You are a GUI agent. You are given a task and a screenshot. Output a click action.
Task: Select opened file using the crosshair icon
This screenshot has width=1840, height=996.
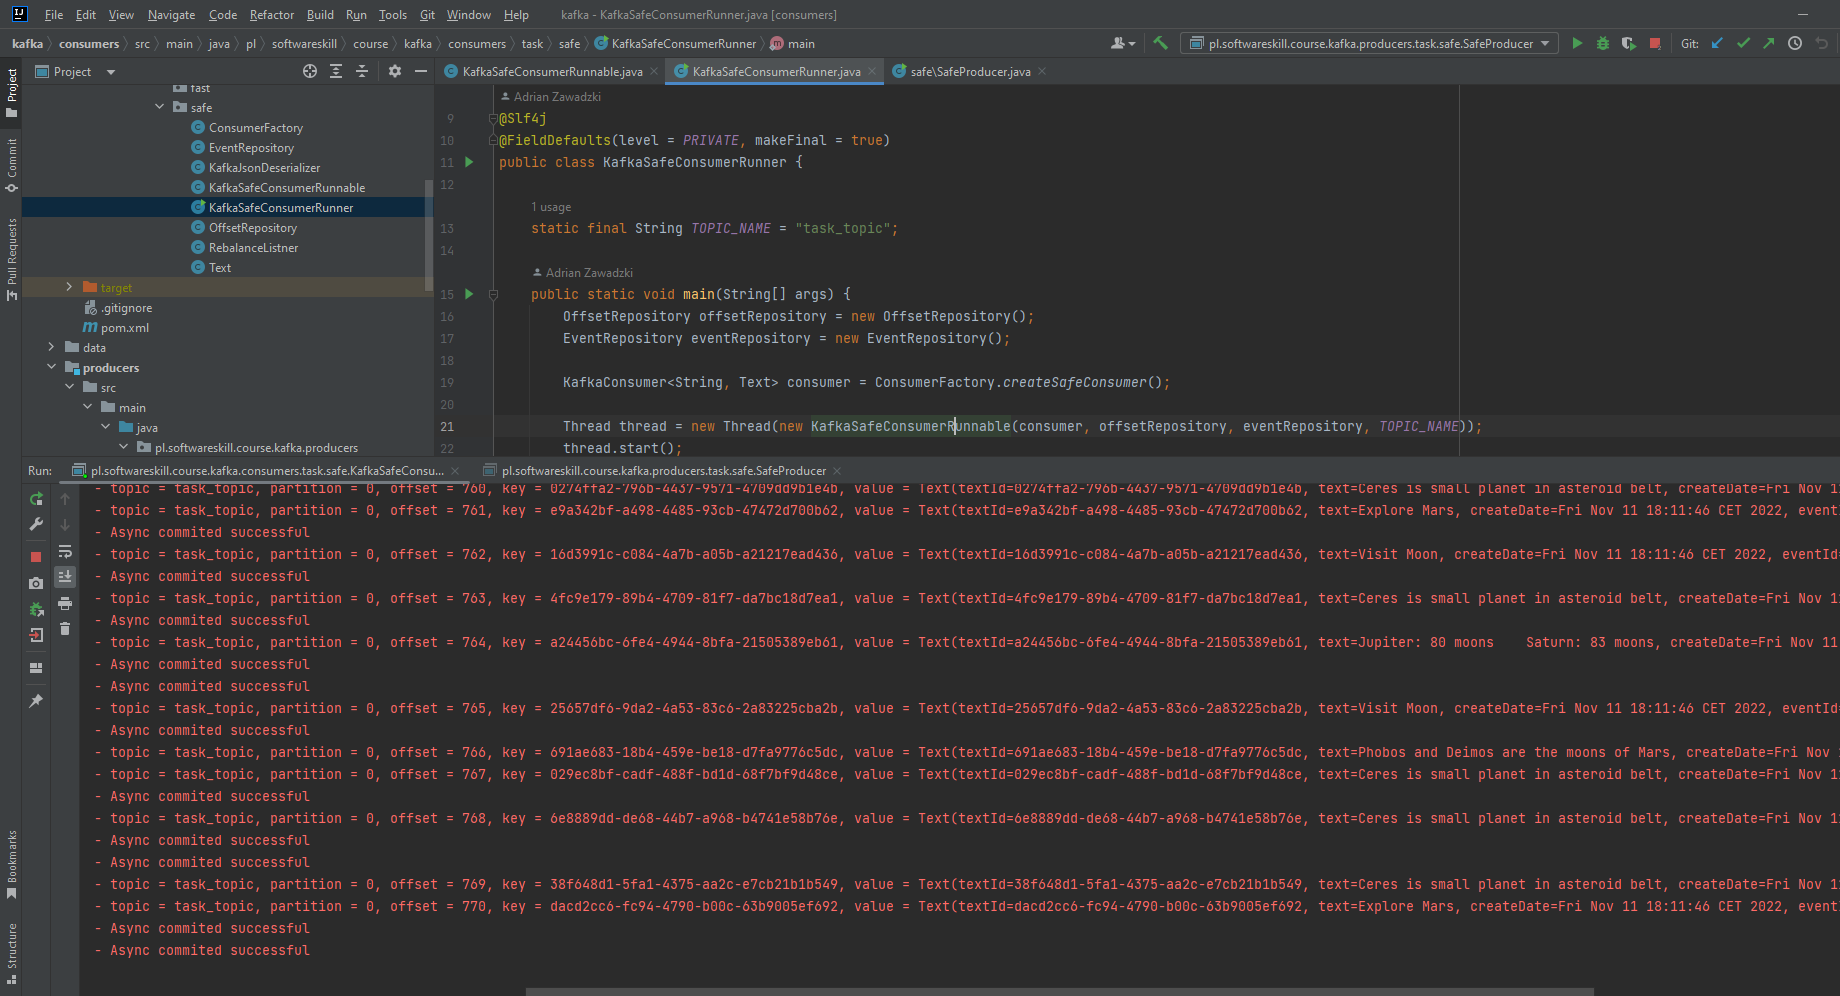309,71
